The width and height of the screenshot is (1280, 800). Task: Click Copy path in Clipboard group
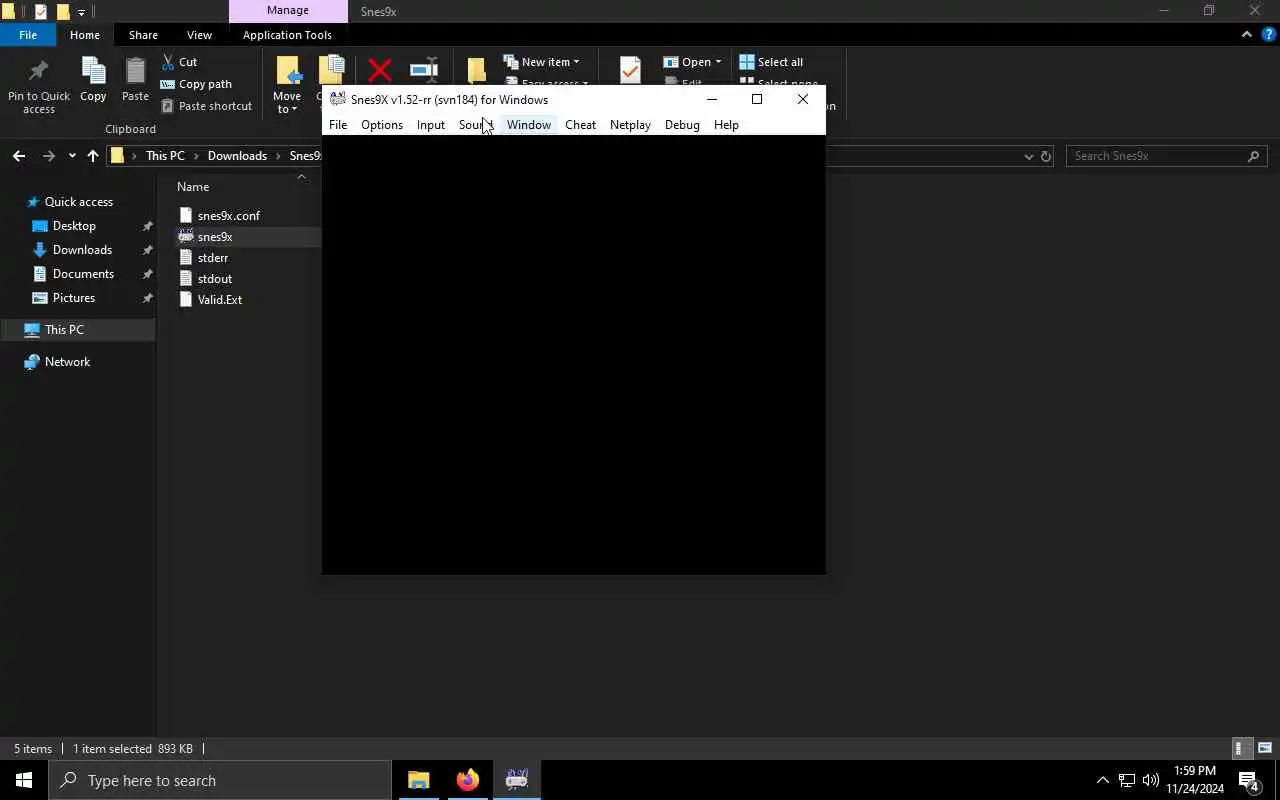click(x=197, y=84)
